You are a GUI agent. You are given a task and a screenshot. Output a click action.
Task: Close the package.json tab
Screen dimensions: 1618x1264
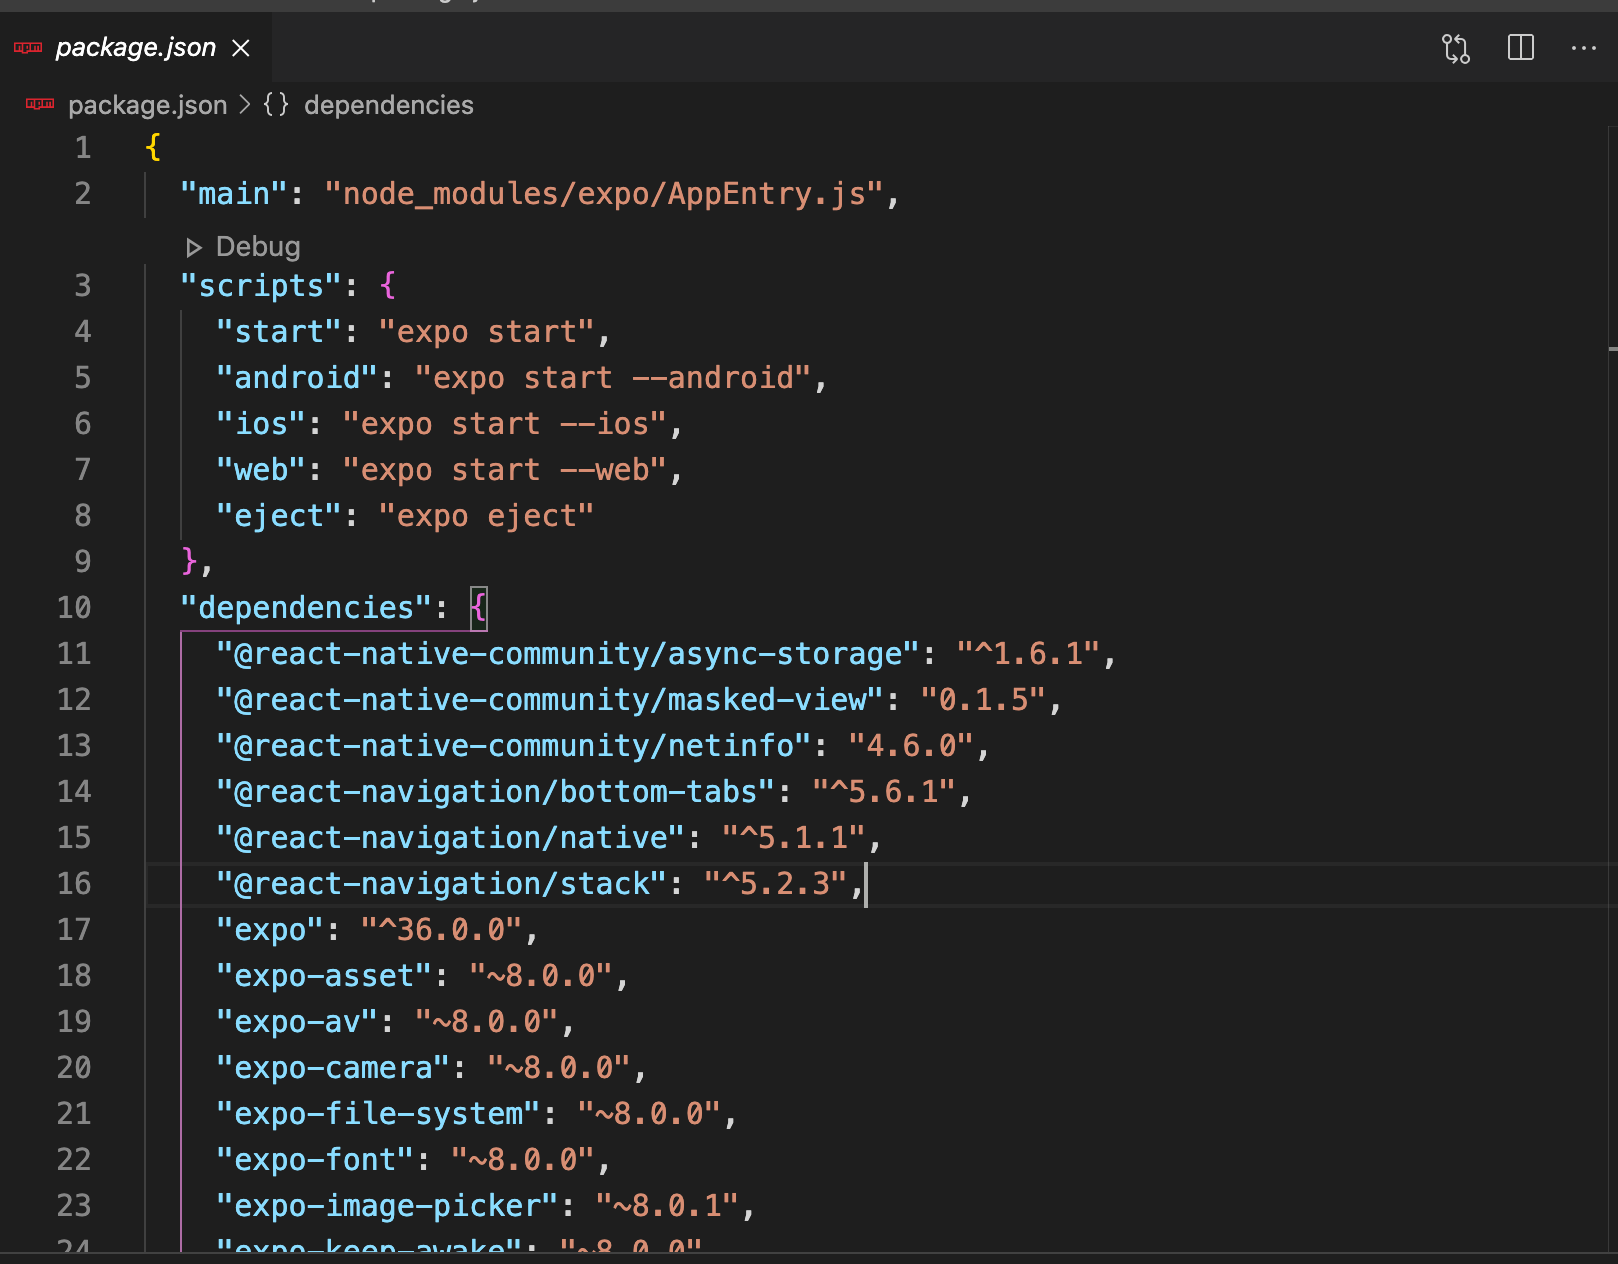pos(241,48)
